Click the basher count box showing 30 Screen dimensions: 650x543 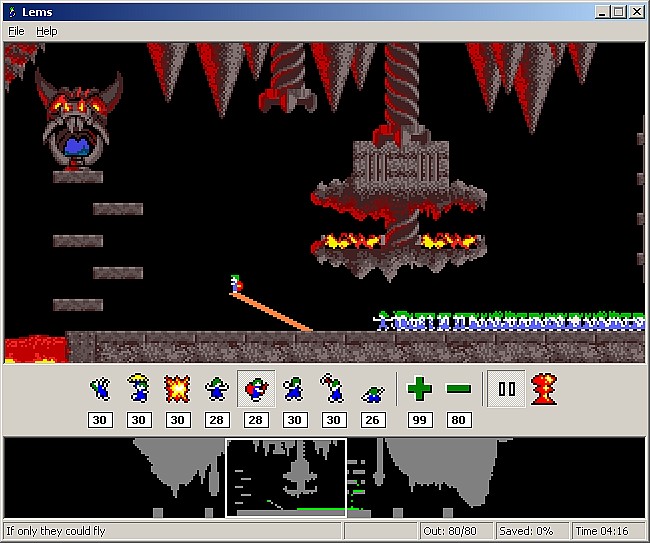[295, 420]
